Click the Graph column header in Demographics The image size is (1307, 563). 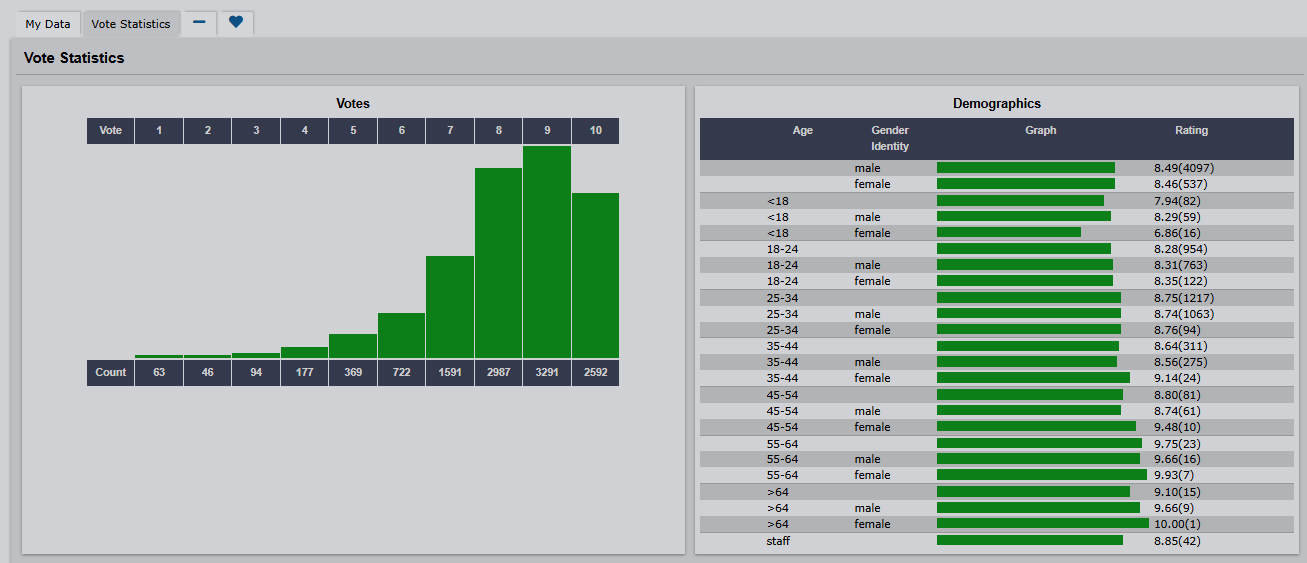click(1040, 131)
